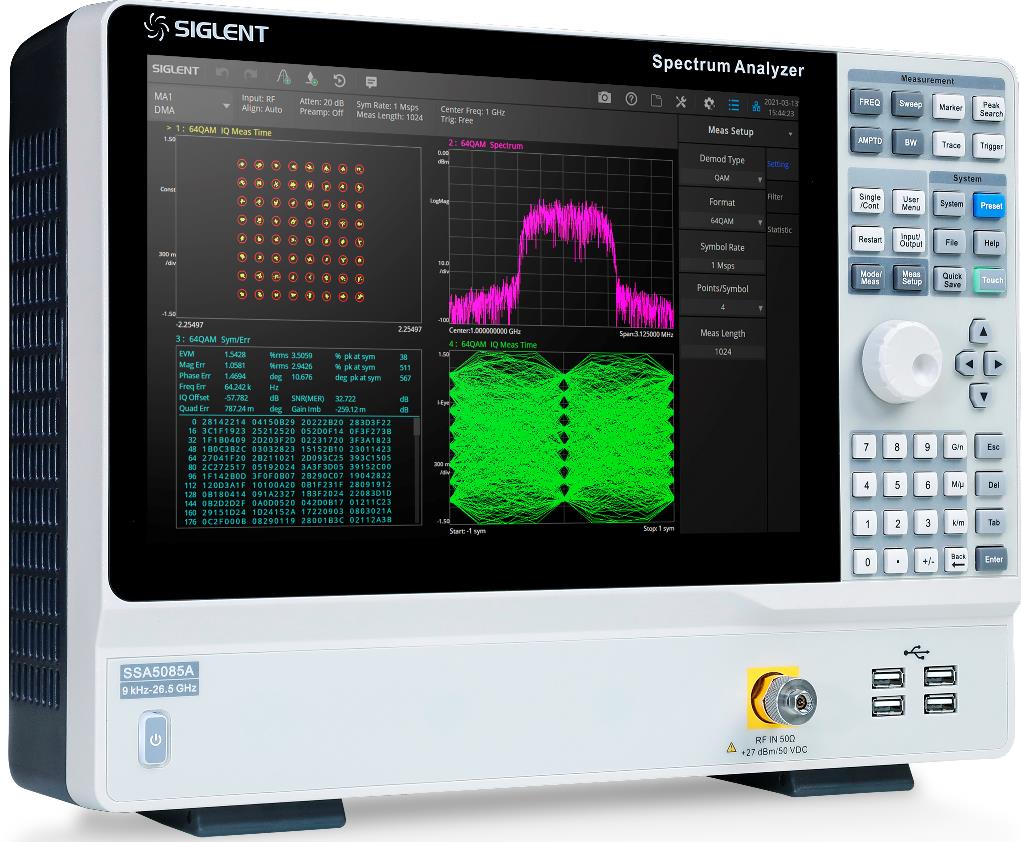Tap the camera screenshot icon

[604, 98]
